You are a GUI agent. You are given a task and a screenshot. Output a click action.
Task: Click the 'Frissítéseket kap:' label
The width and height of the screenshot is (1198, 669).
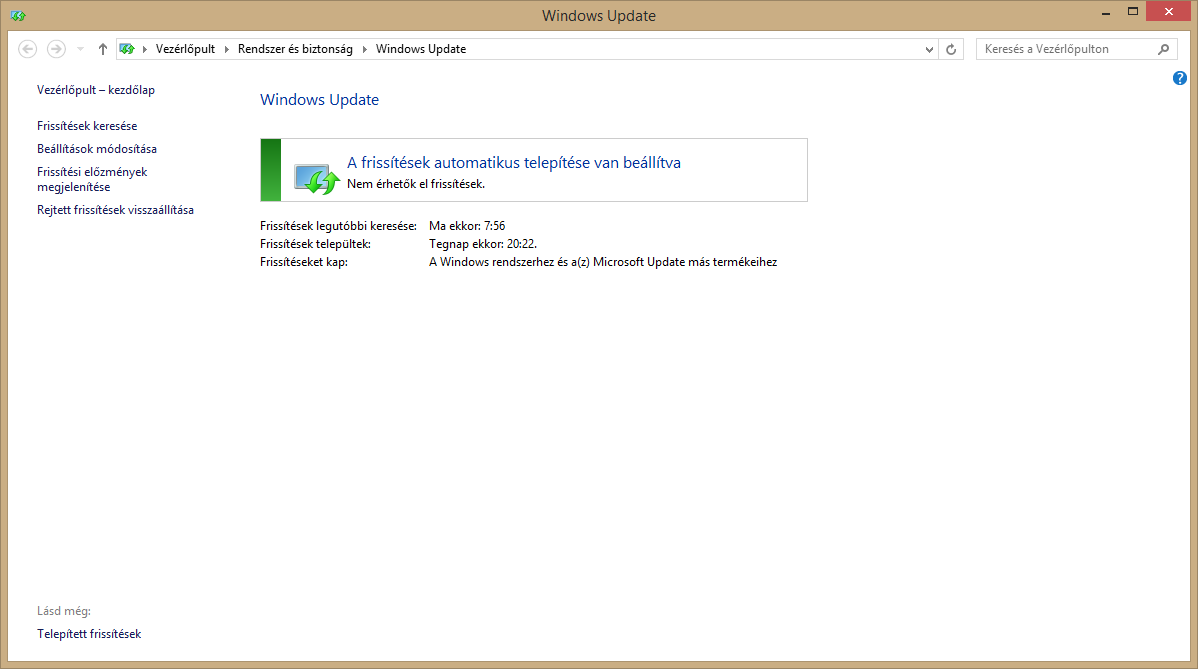click(304, 262)
